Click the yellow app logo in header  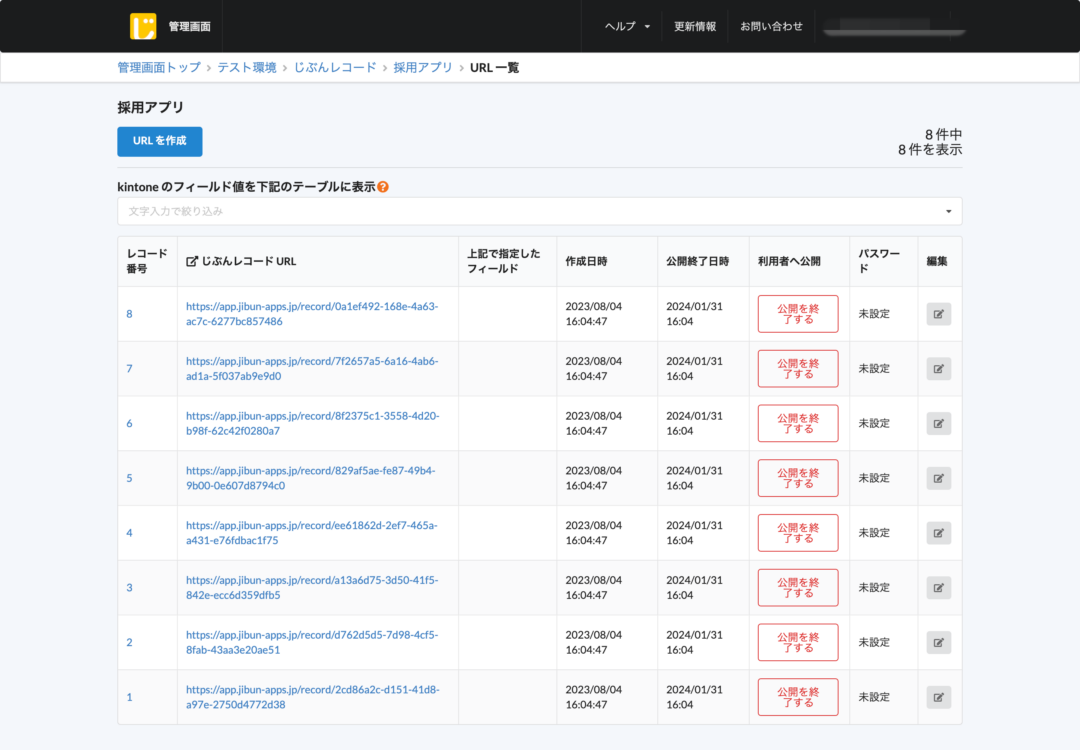coord(143,26)
